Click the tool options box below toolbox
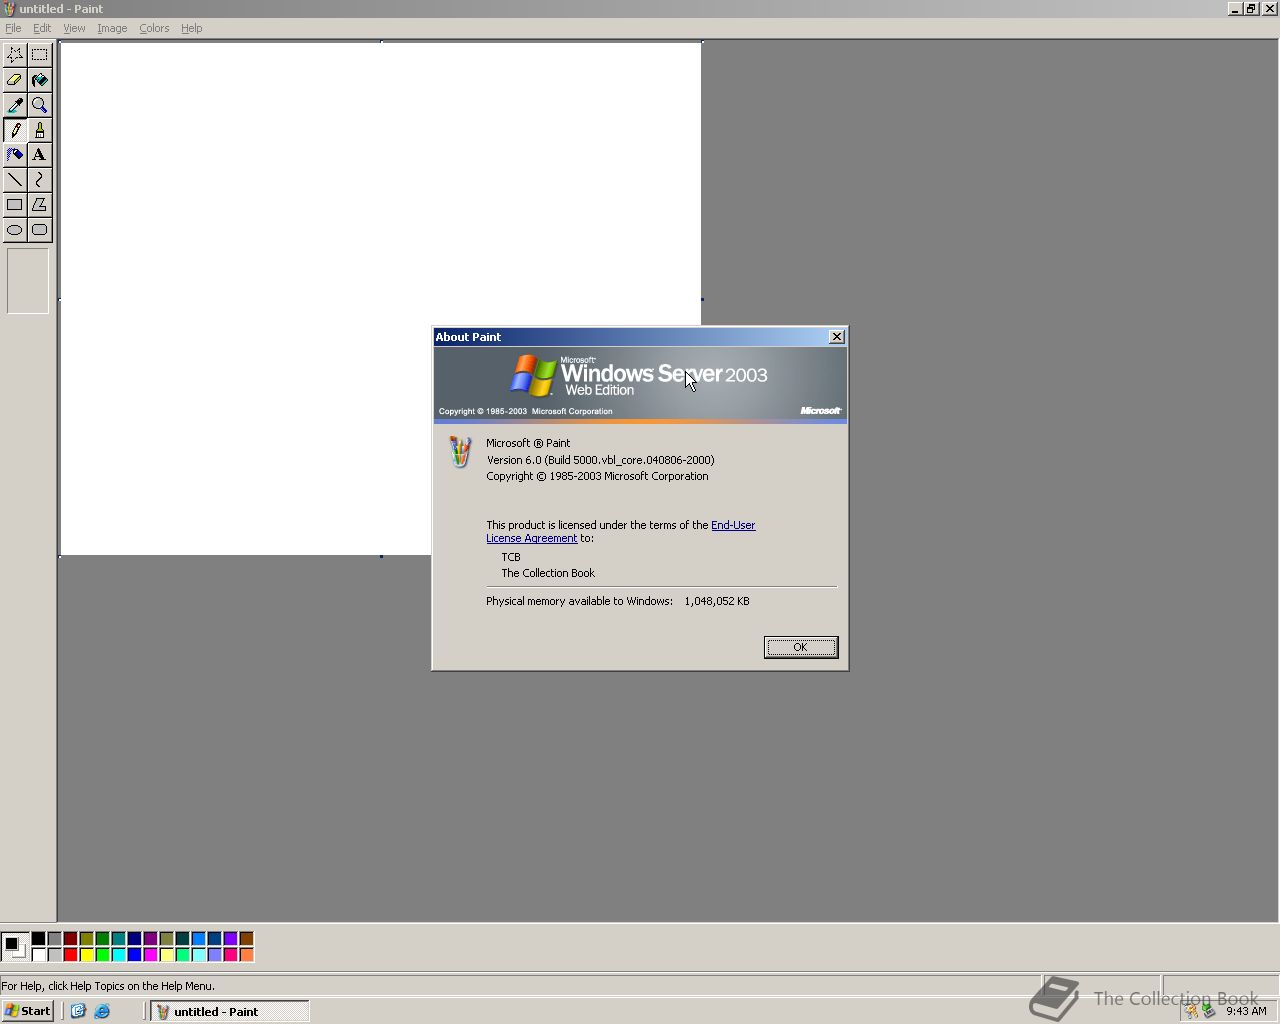The width and height of the screenshot is (1280, 1024). tap(28, 281)
